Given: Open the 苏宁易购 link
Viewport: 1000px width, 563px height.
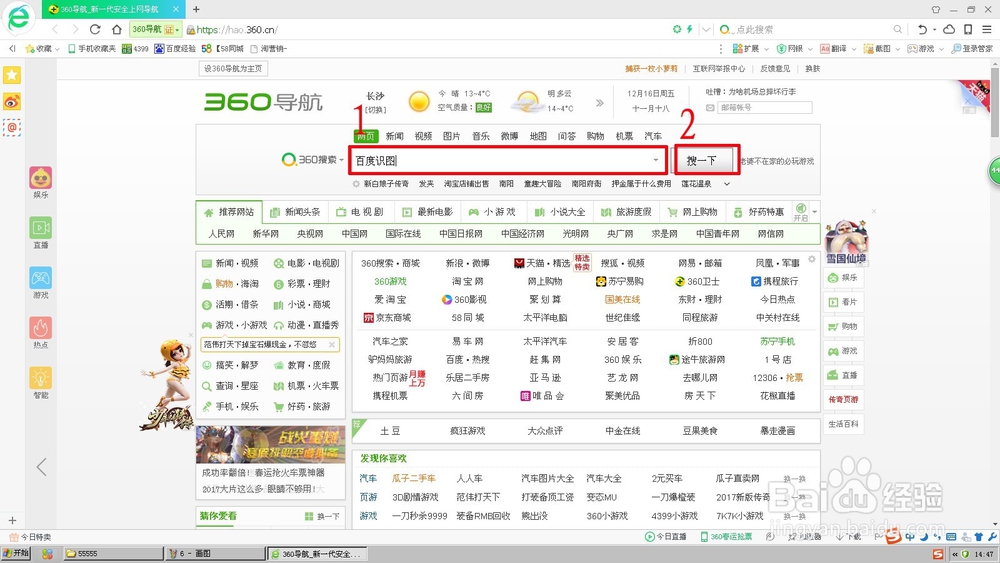Looking at the screenshot, I should coord(619,281).
